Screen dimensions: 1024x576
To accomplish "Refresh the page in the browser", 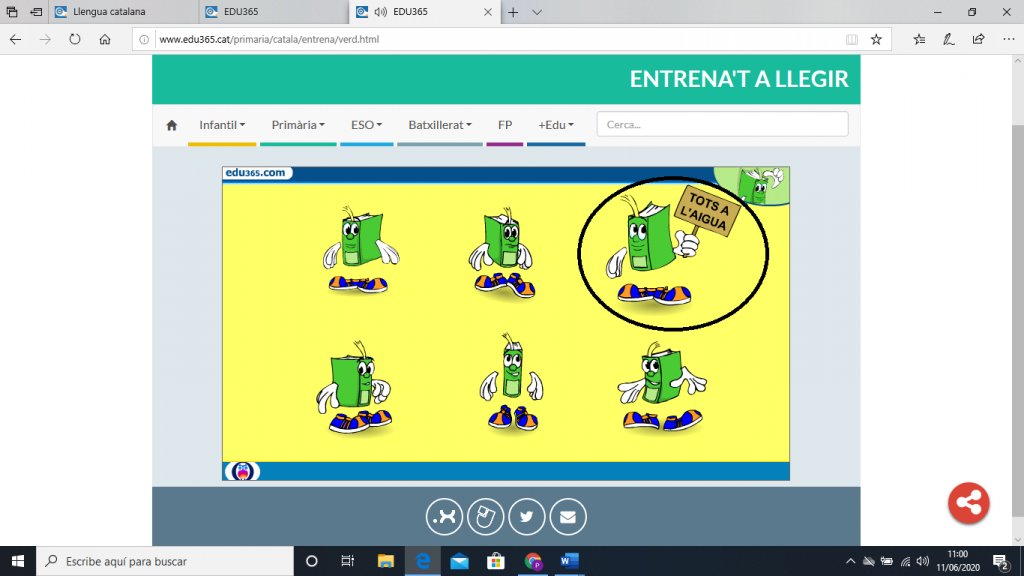I will point(75,40).
